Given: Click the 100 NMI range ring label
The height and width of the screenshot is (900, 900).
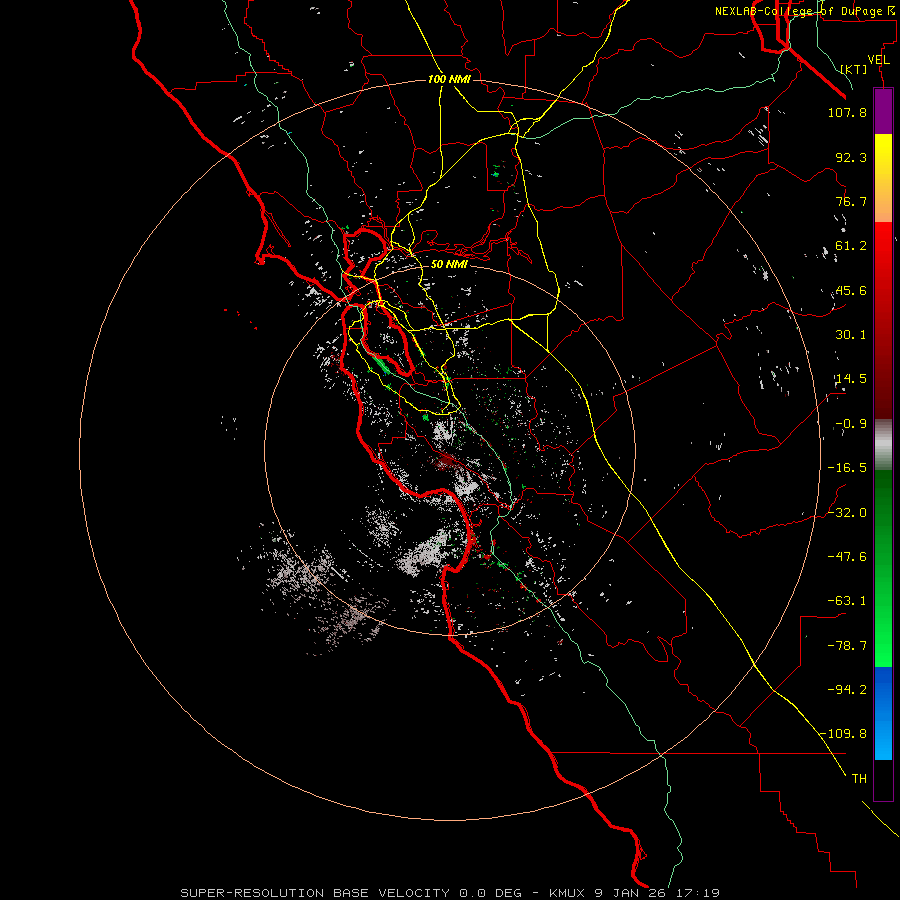Looking at the screenshot, I should point(449,79).
